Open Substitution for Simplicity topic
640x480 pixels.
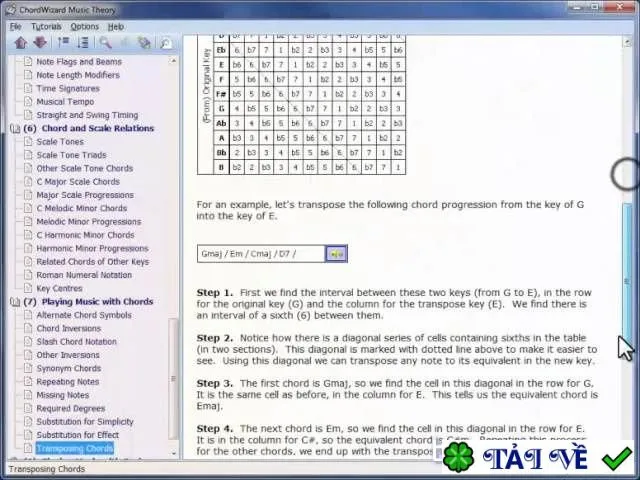85,422
